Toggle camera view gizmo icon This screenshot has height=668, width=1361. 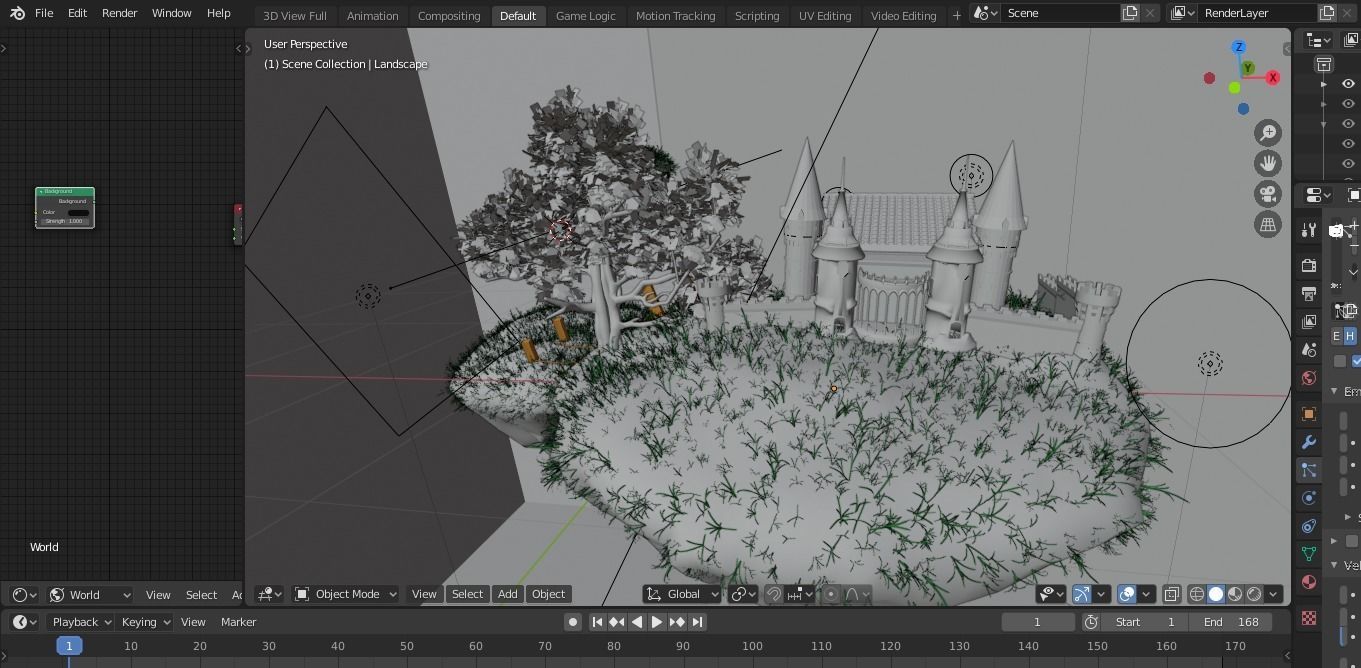tap(1268, 194)
